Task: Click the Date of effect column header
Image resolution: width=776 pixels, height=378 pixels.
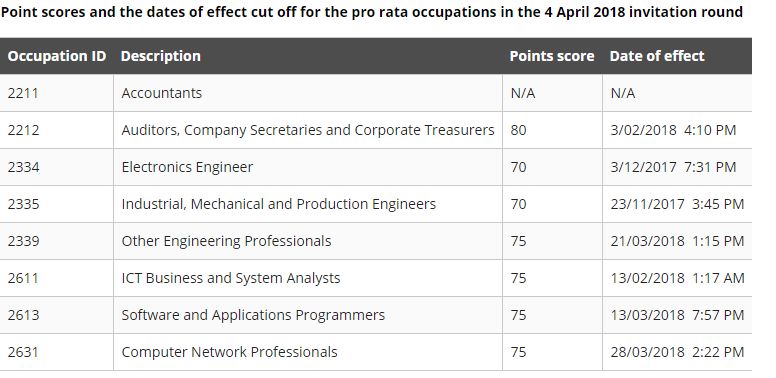Action: coord(657,56)
